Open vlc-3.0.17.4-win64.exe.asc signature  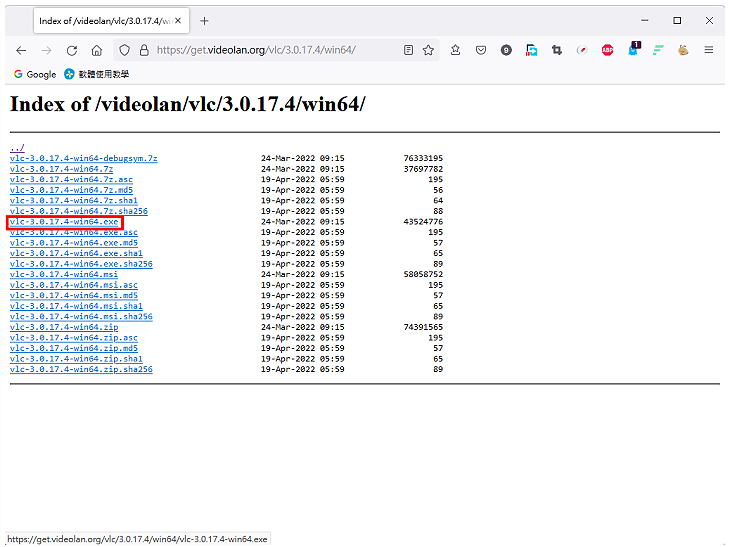74,232
